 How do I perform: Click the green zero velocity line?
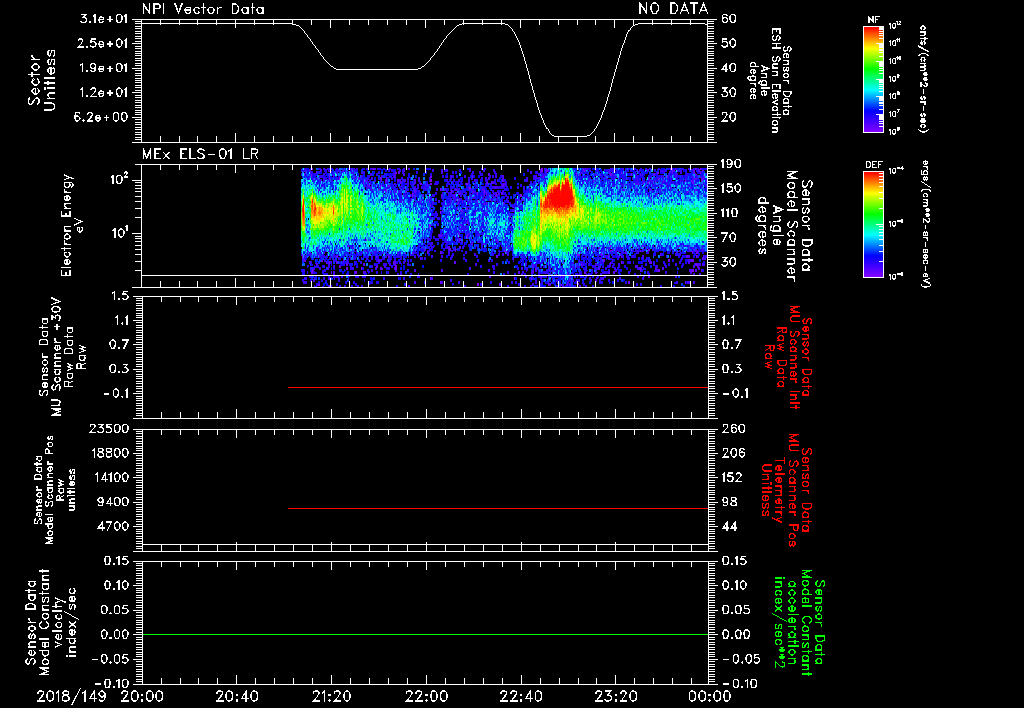(424, 634)
